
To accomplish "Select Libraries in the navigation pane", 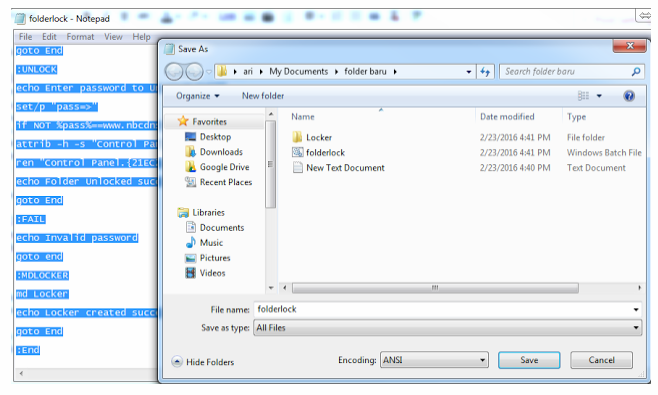I will click(208, 212).
